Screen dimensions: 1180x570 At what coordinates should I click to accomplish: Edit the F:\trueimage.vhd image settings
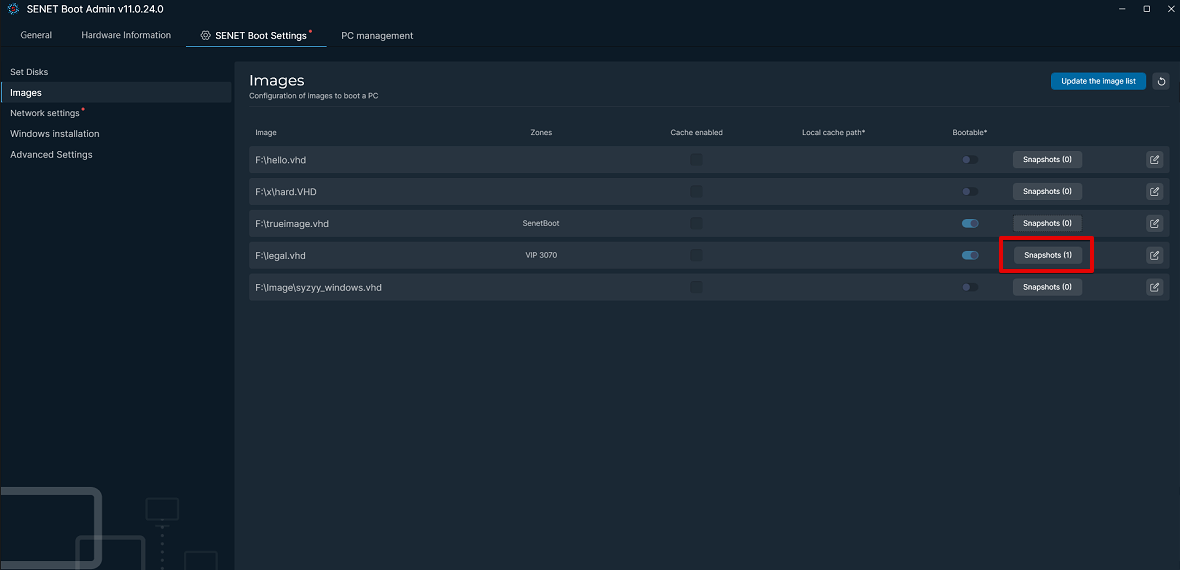pos(1154,224)
